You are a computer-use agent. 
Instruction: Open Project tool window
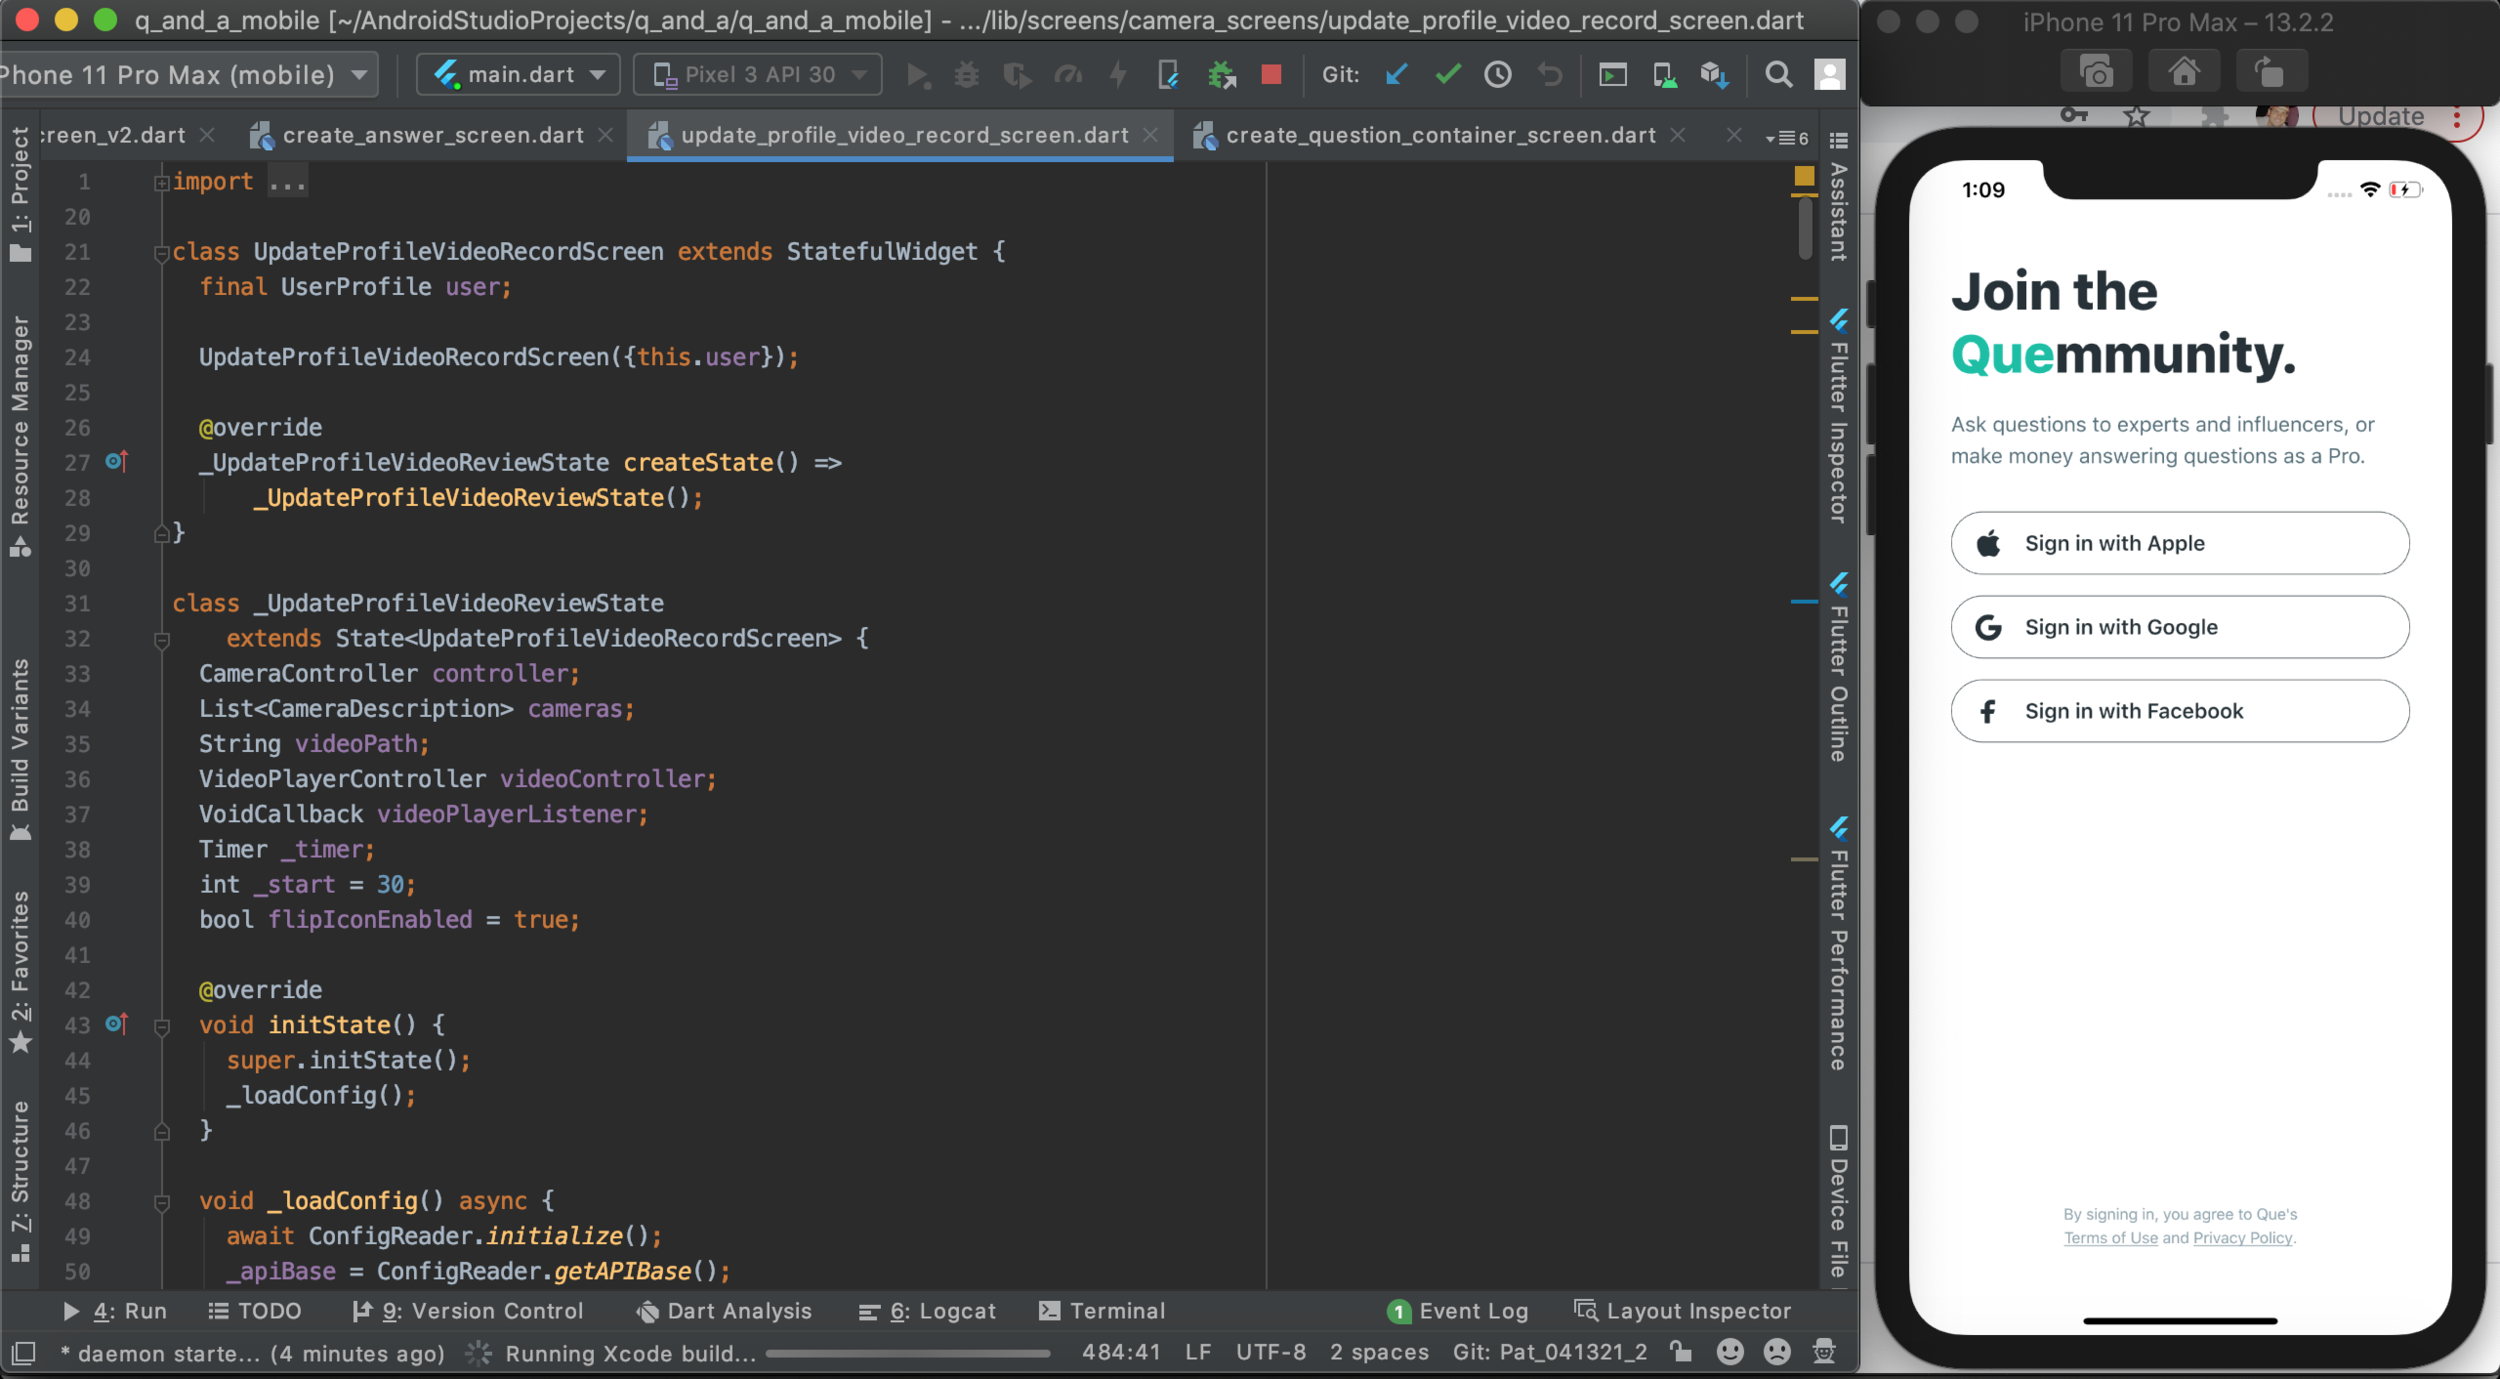pos(20,194)
